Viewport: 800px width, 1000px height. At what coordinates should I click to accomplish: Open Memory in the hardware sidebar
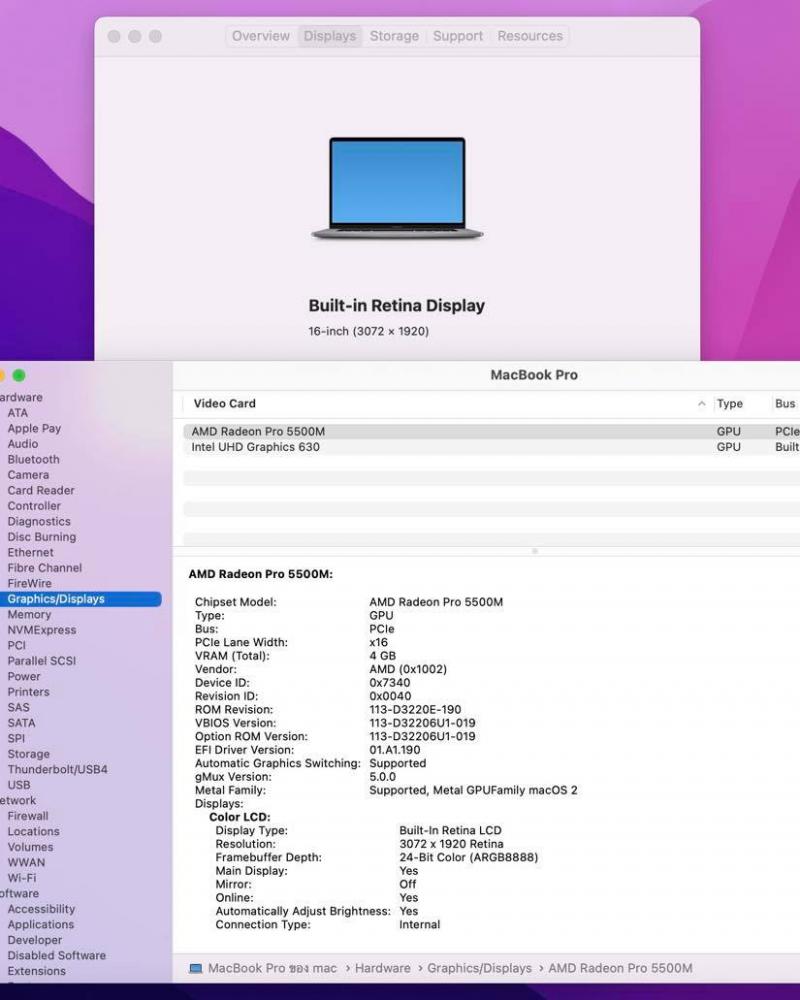coord(29,615)
